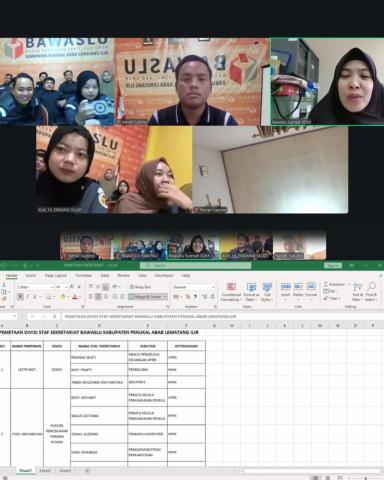
Task: Switch to Data ribbon tab
Action: (x=105, y=276)
